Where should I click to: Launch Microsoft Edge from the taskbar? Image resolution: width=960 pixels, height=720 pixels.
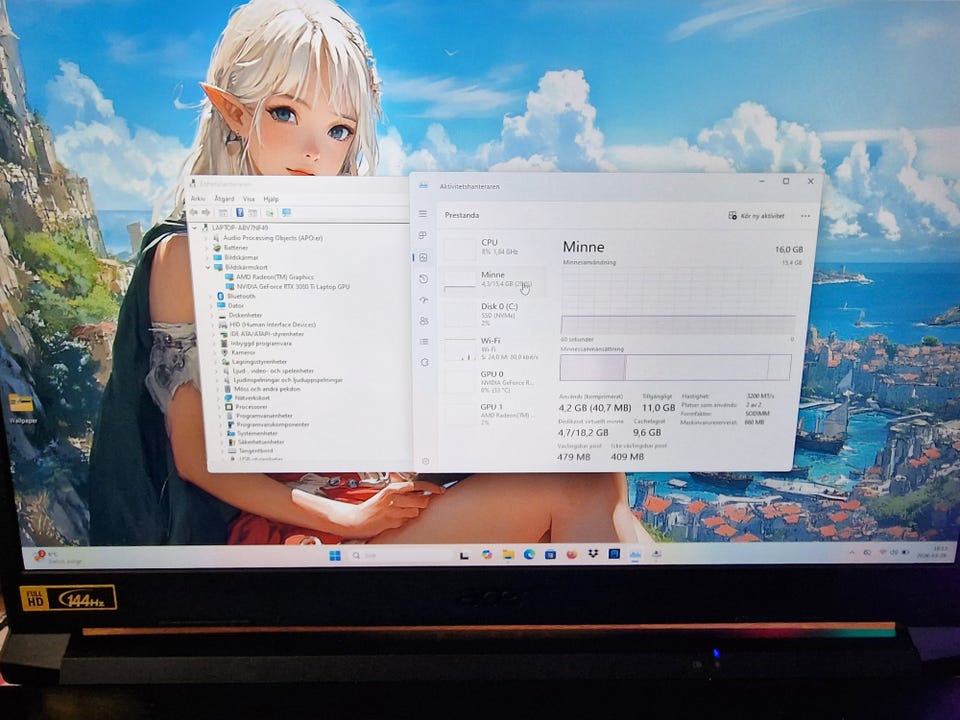click(x=529, y=555)
